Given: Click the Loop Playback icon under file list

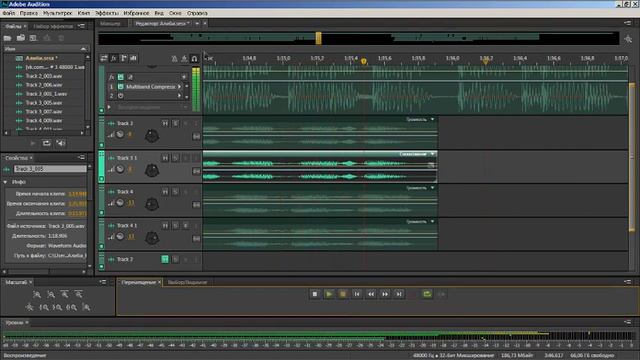Looking at the screenshot, I should click(47, 143).
